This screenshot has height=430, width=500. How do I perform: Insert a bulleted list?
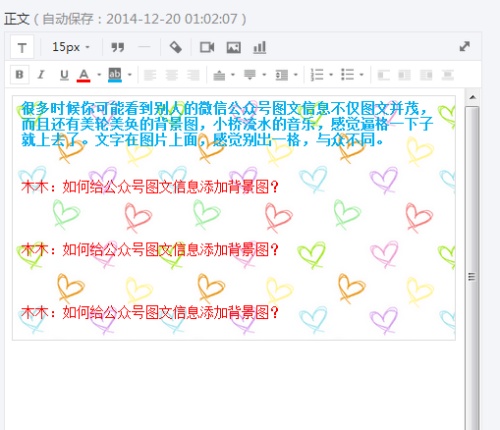point(348,74)
